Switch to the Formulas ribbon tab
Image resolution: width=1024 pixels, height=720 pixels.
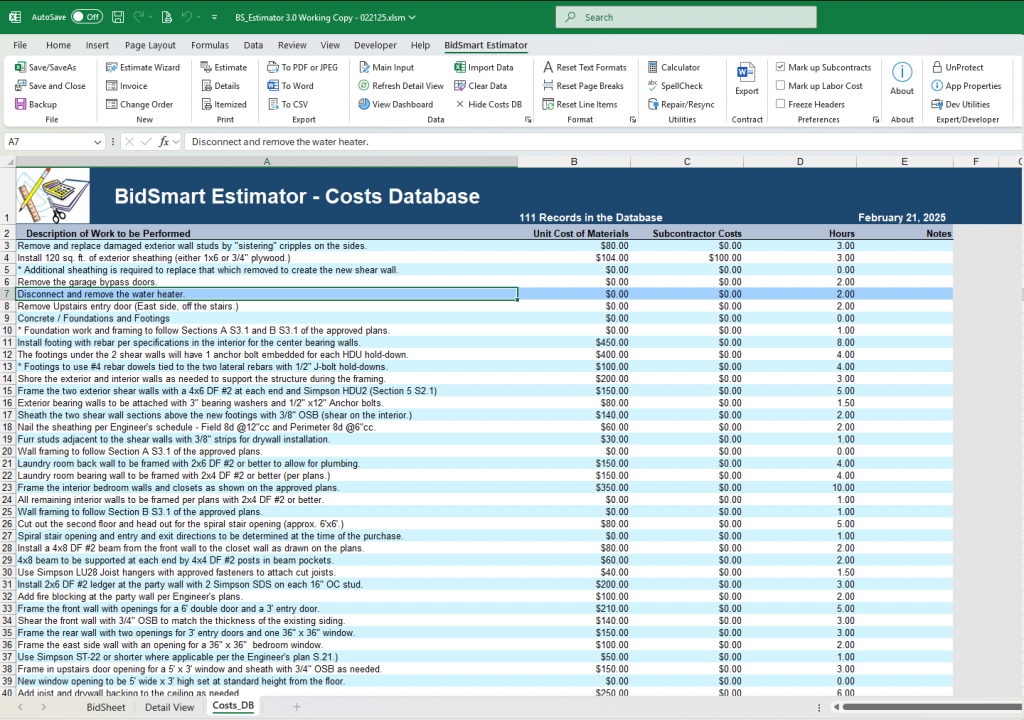210,45
